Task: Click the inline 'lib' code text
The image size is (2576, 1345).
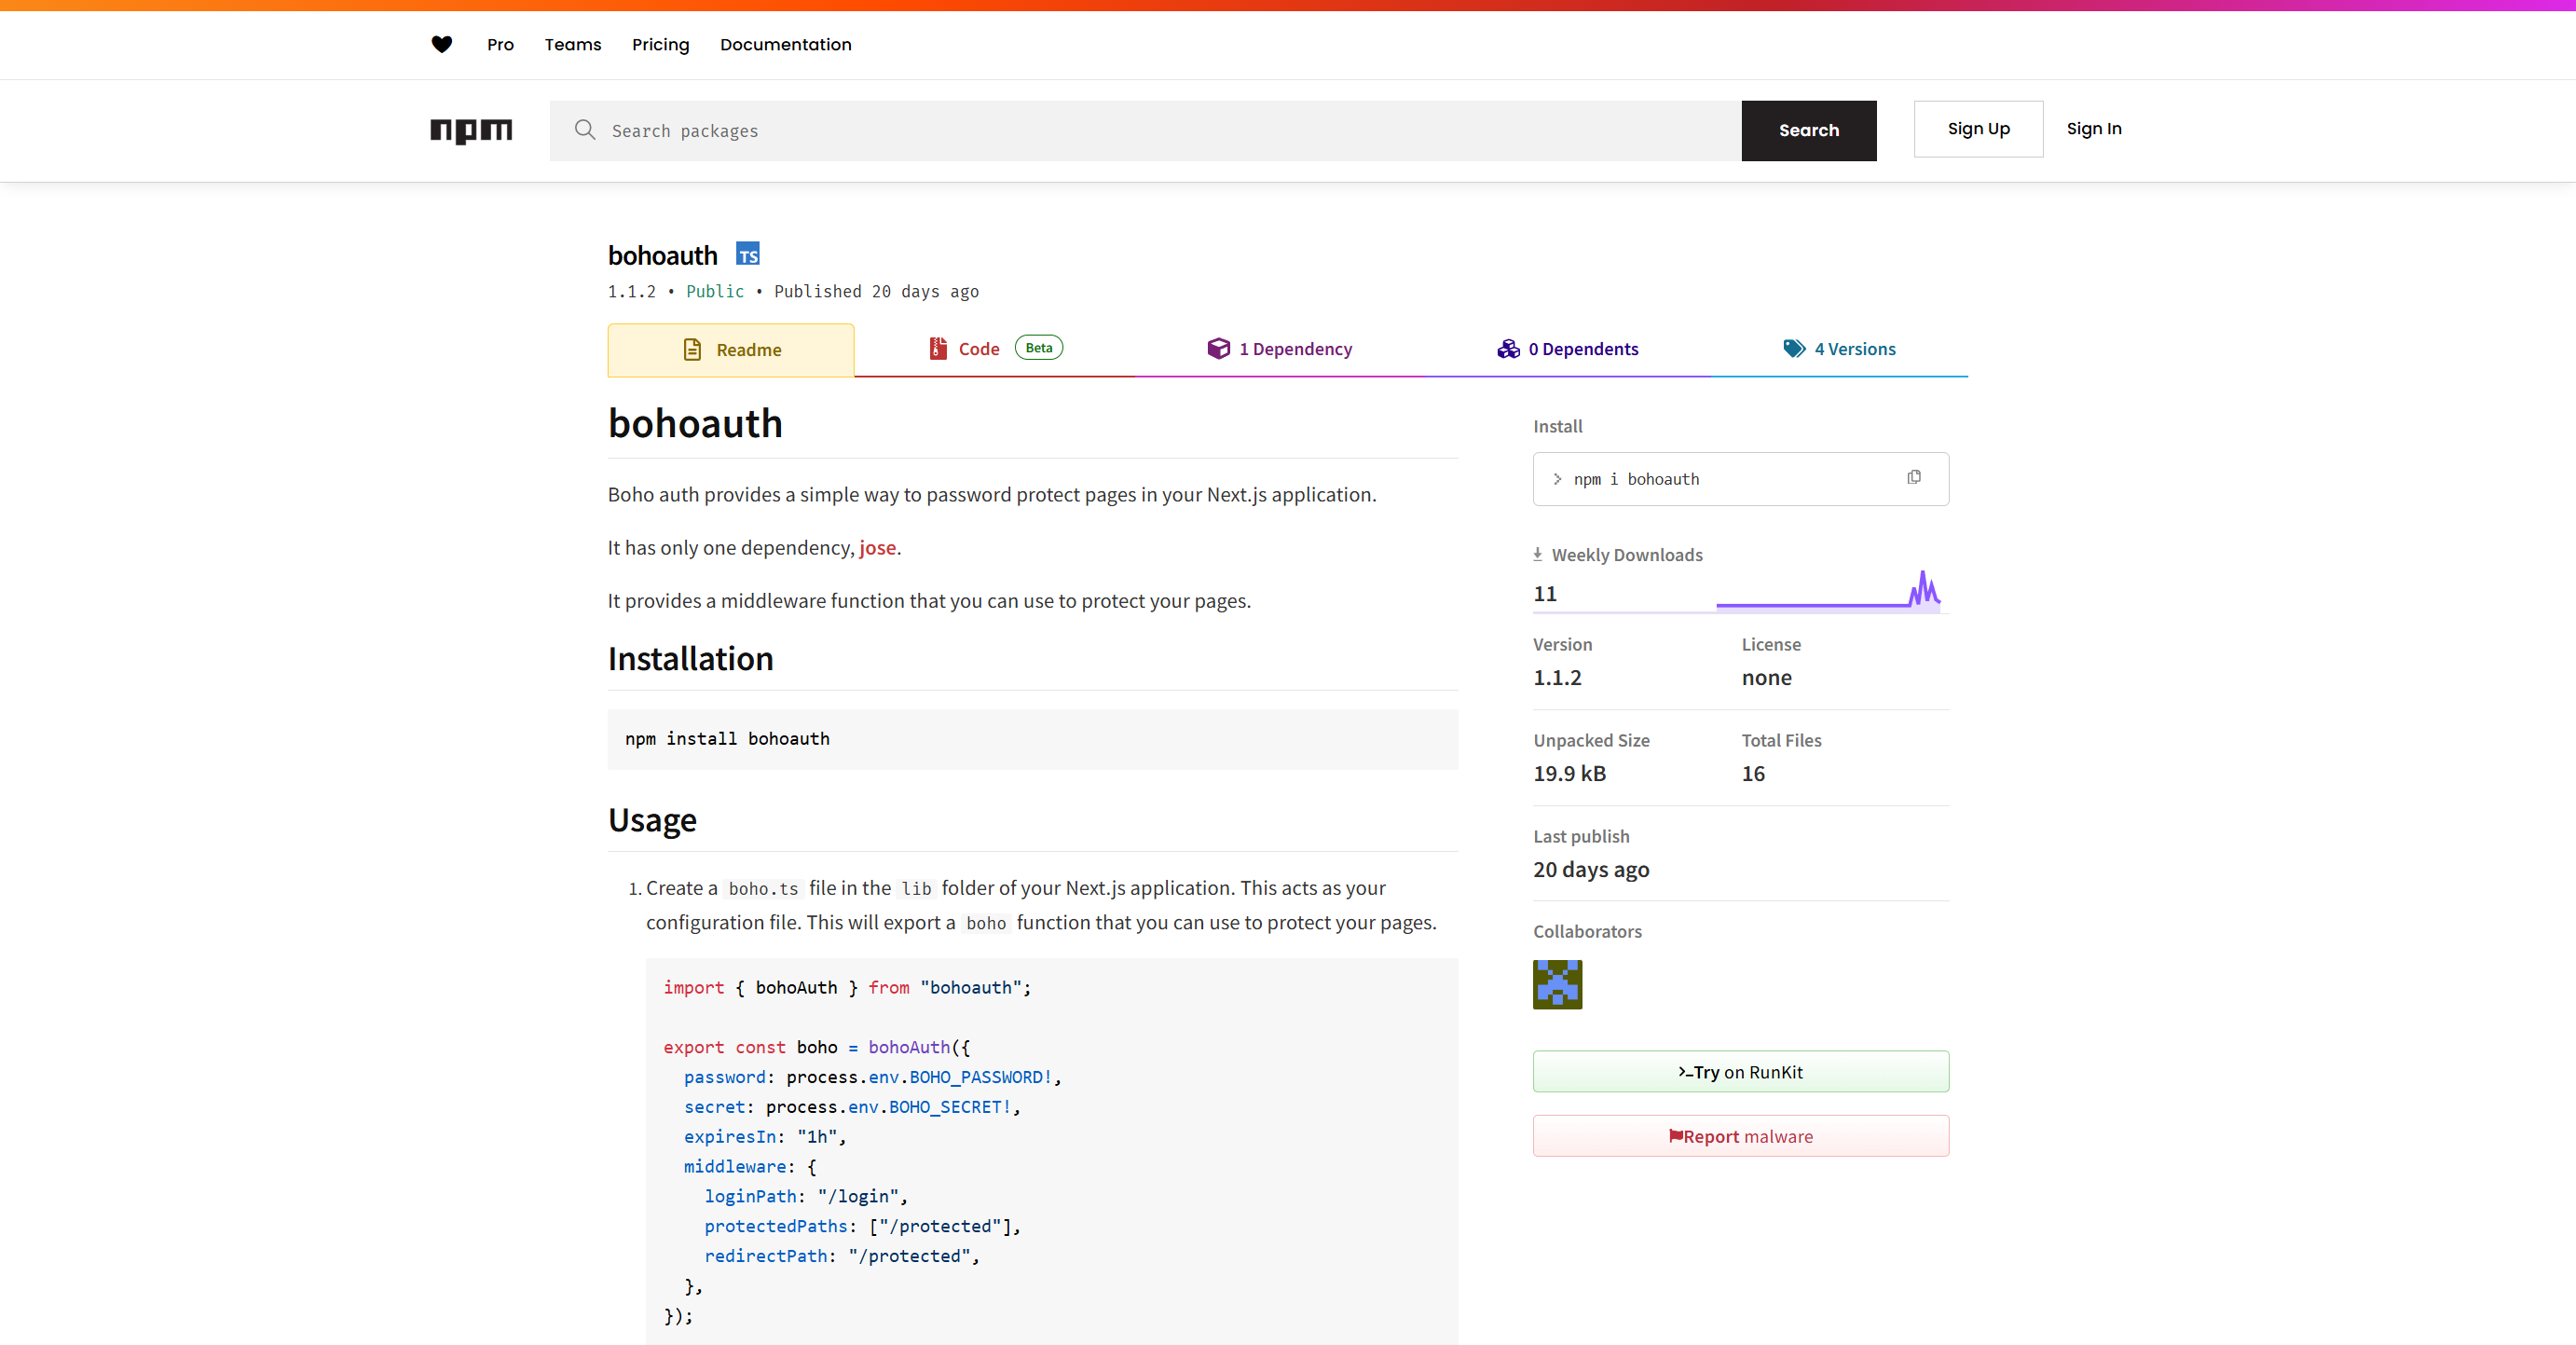Action: tap(915, 888)
